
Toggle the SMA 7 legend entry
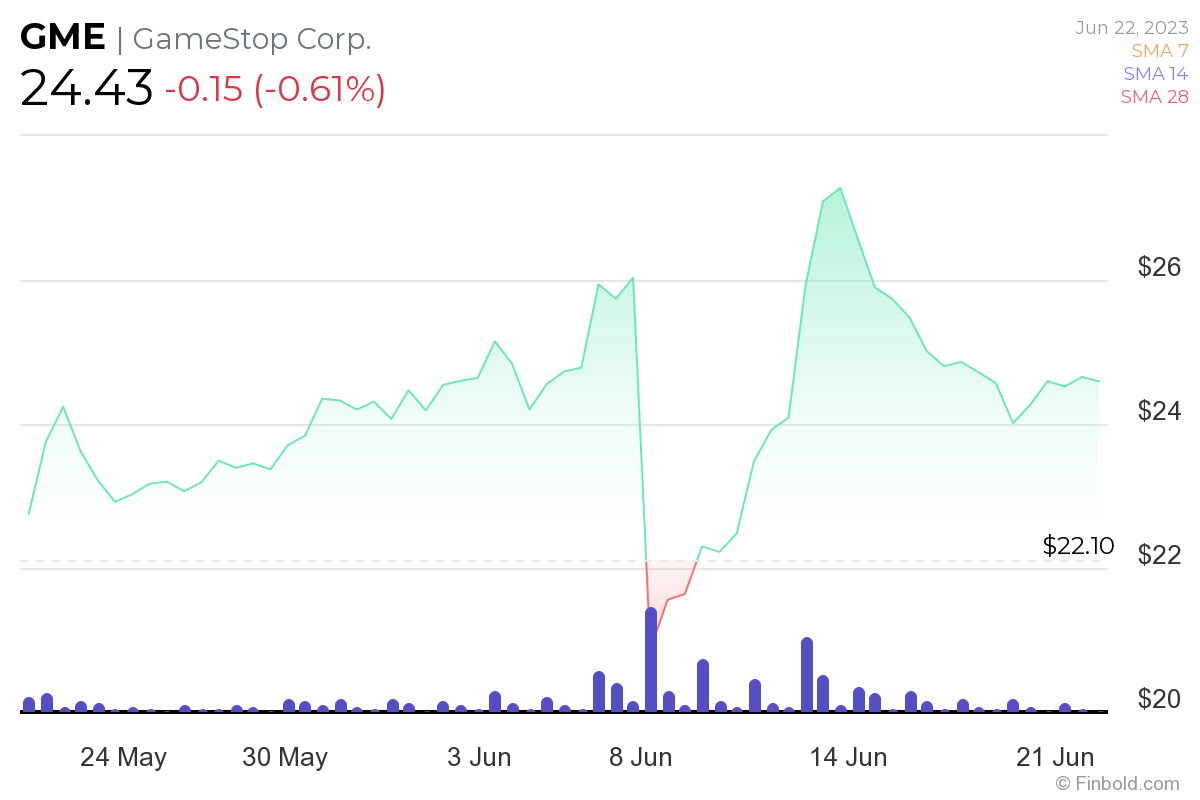[x=1160, y=50]
